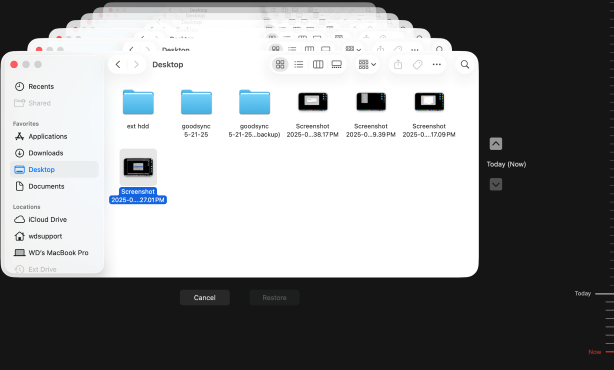614x370 pixels.
Task: Click the Favorites section header
Action: 26,124
